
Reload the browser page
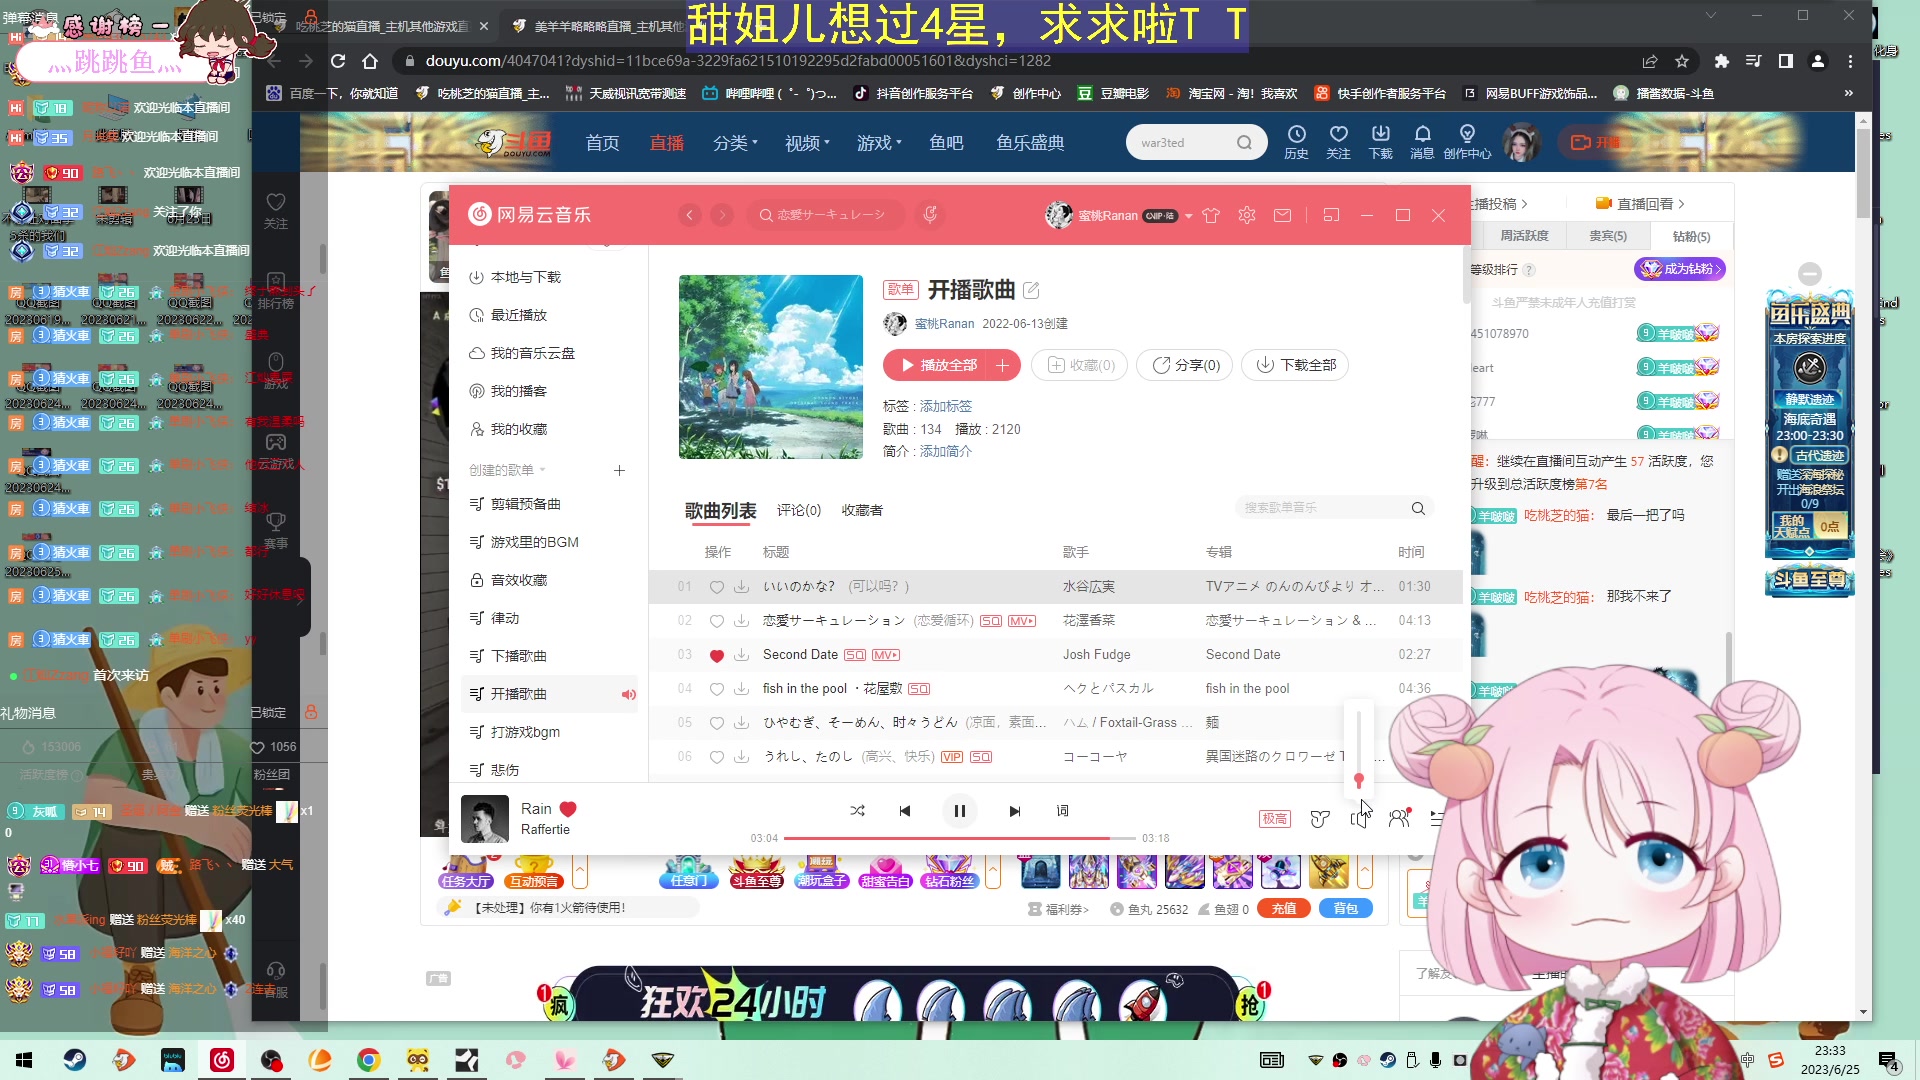[x=338, y=61]
